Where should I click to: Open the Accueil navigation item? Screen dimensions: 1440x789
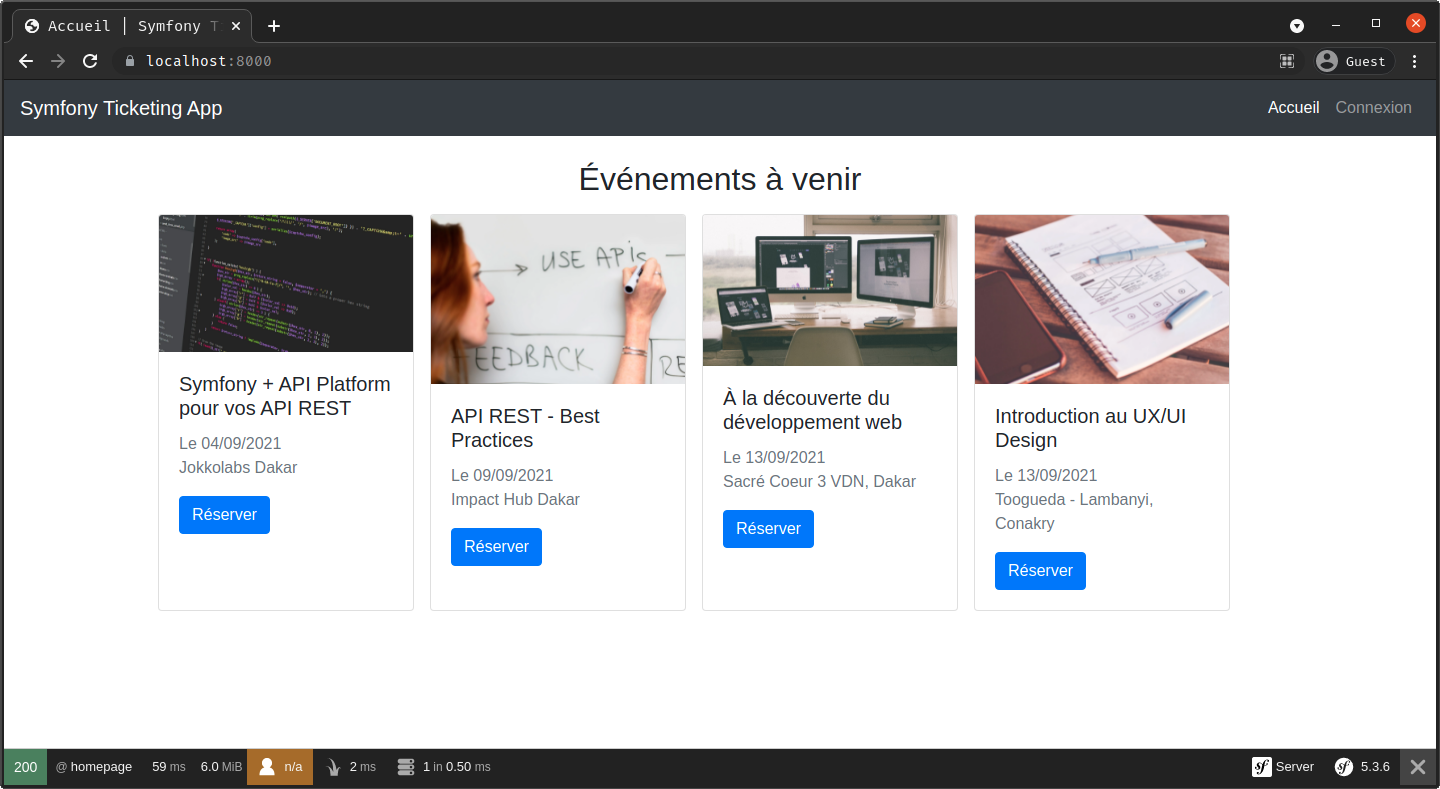coord(1293,108)
